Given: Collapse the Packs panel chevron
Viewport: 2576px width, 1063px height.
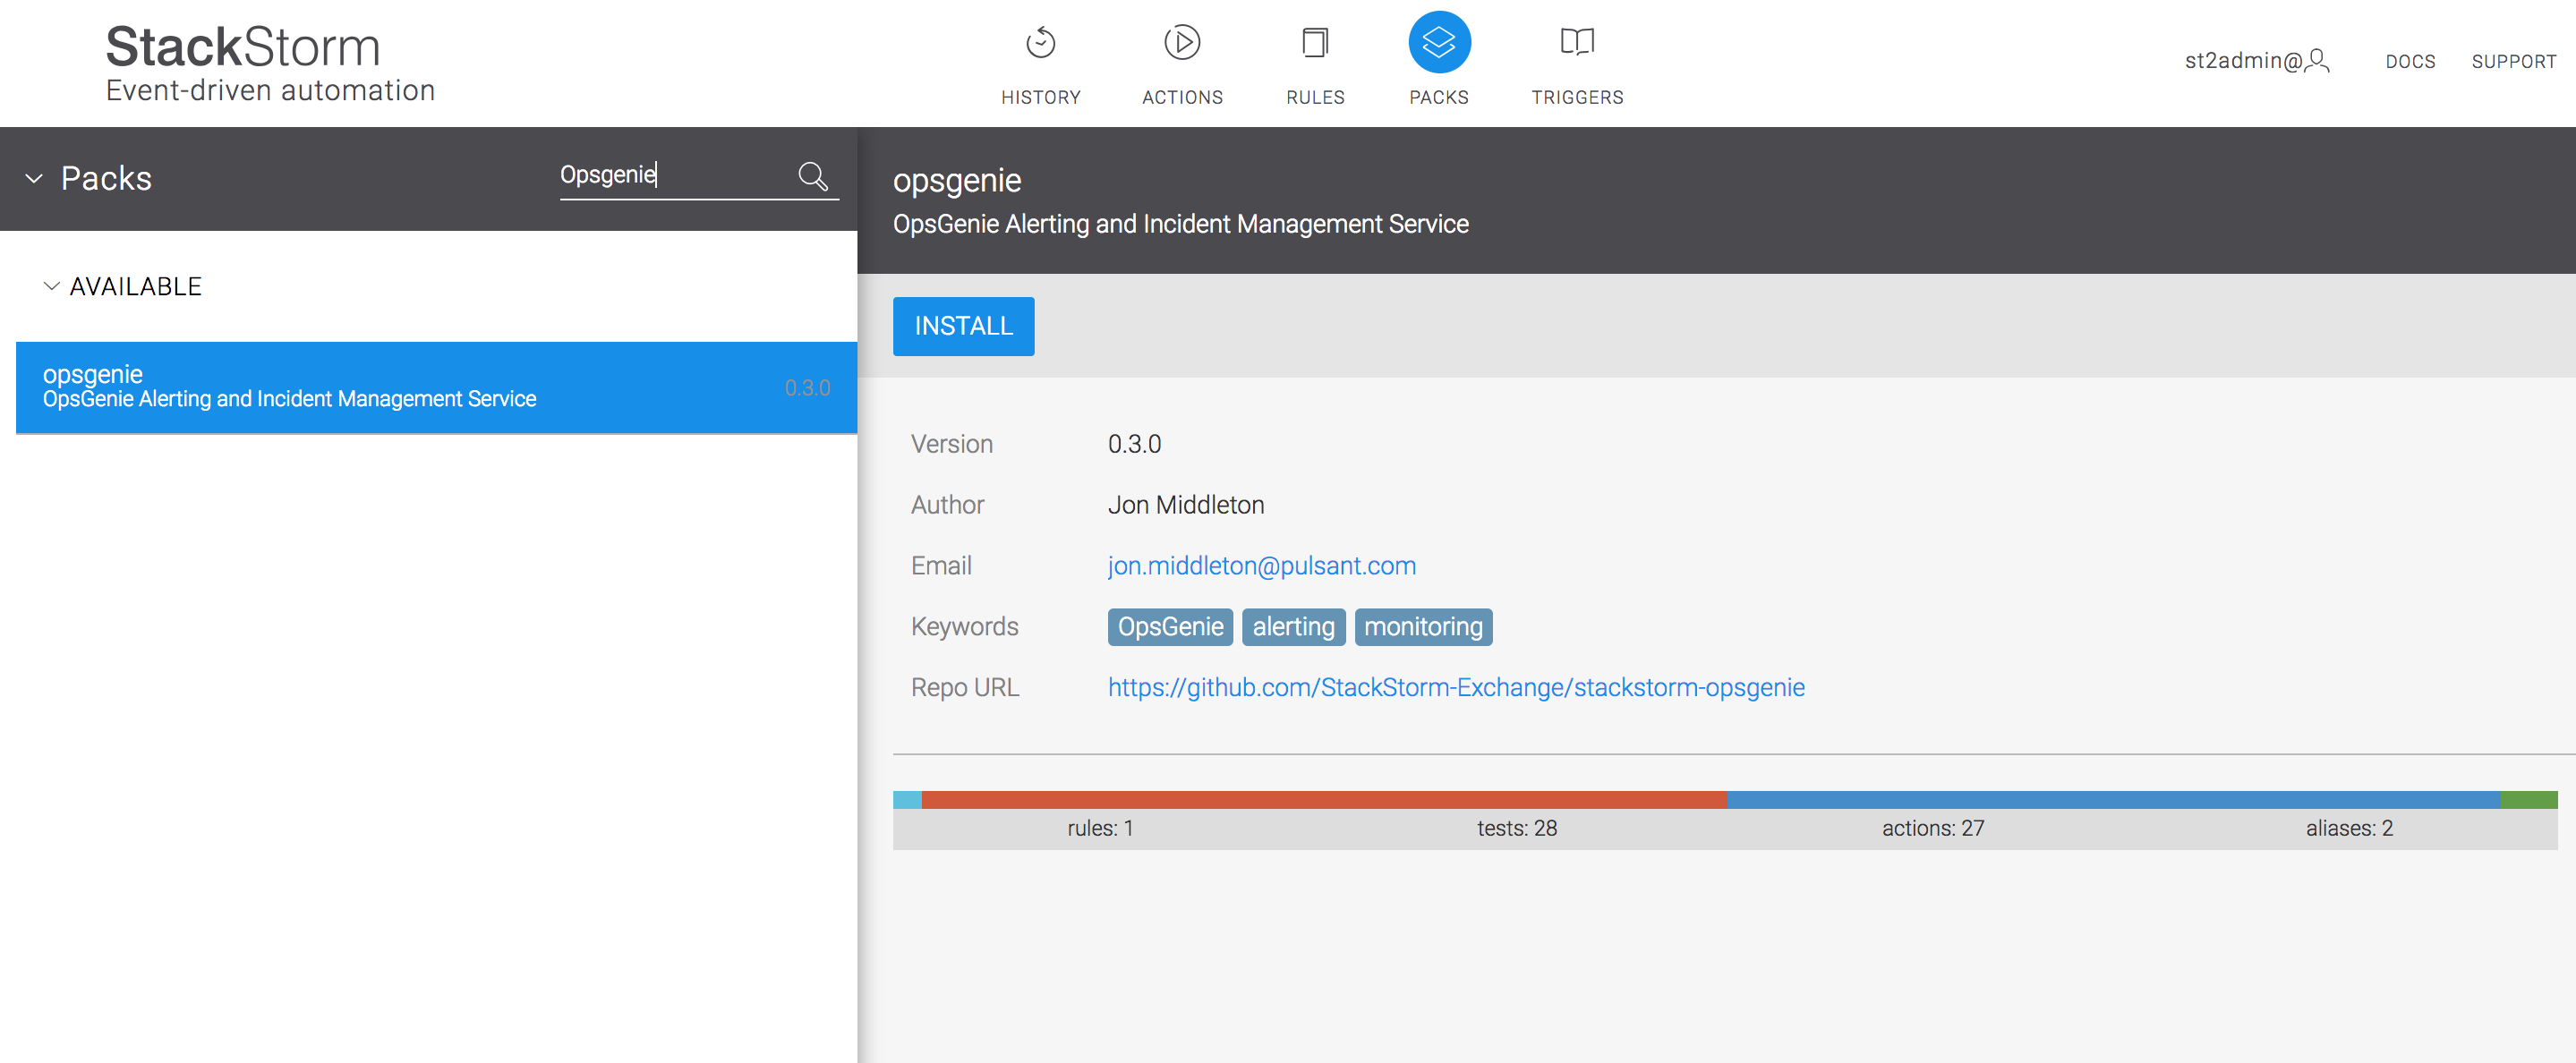Looking at the screenshot, I should coord(34,179).
